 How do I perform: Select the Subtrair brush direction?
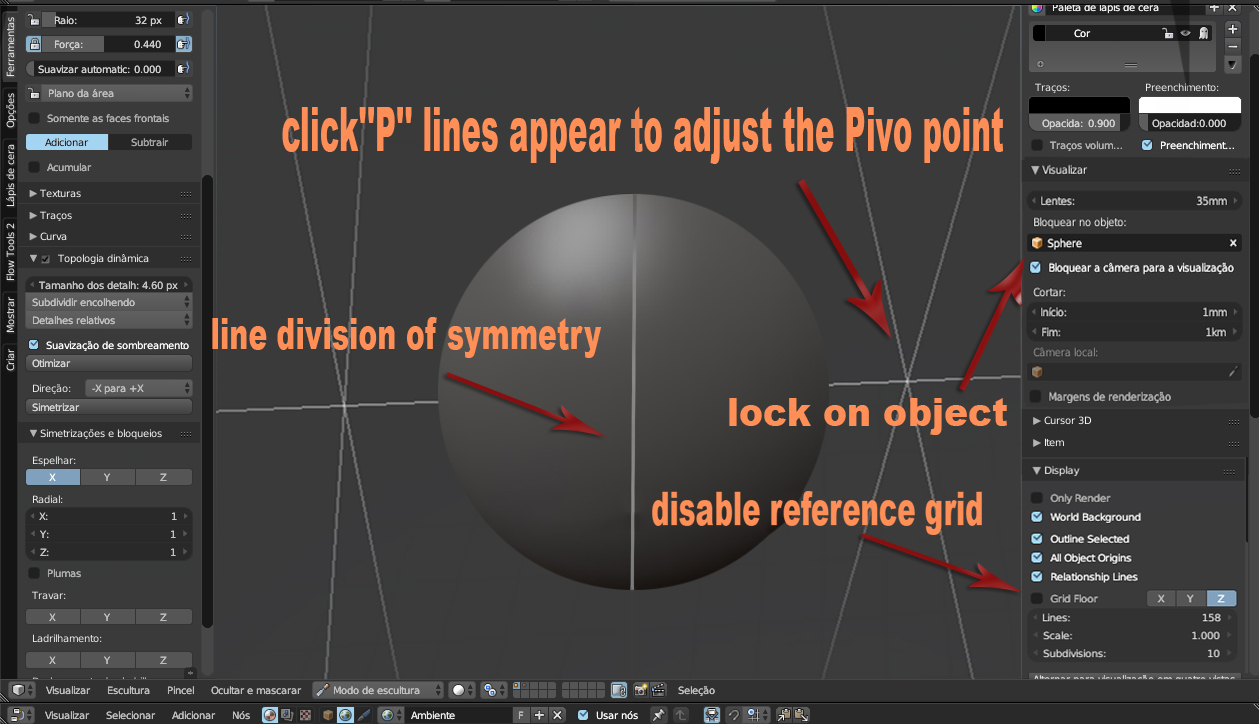pos(150,142)
